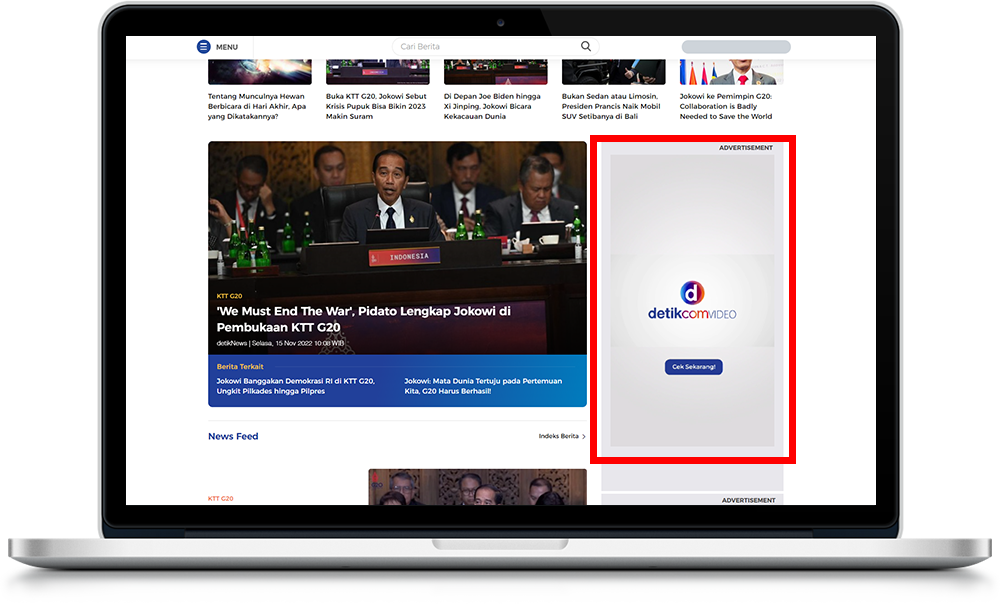Screen dimensions: 1000x604
Task: Read 'Buka KTT G20, Jokowi Sebut Krisis Pupuk' article
Action: [376, 106]
